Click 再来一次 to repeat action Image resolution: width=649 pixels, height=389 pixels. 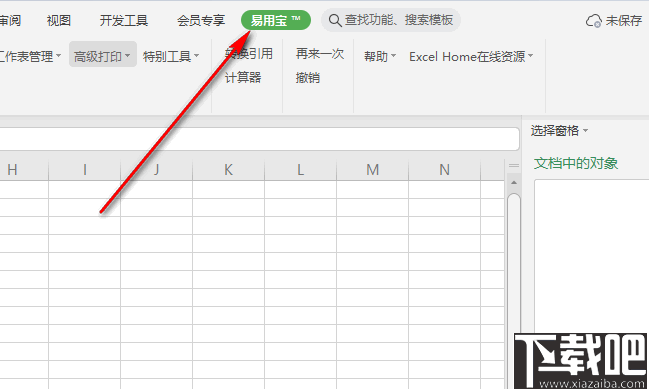tap(320, 53)
